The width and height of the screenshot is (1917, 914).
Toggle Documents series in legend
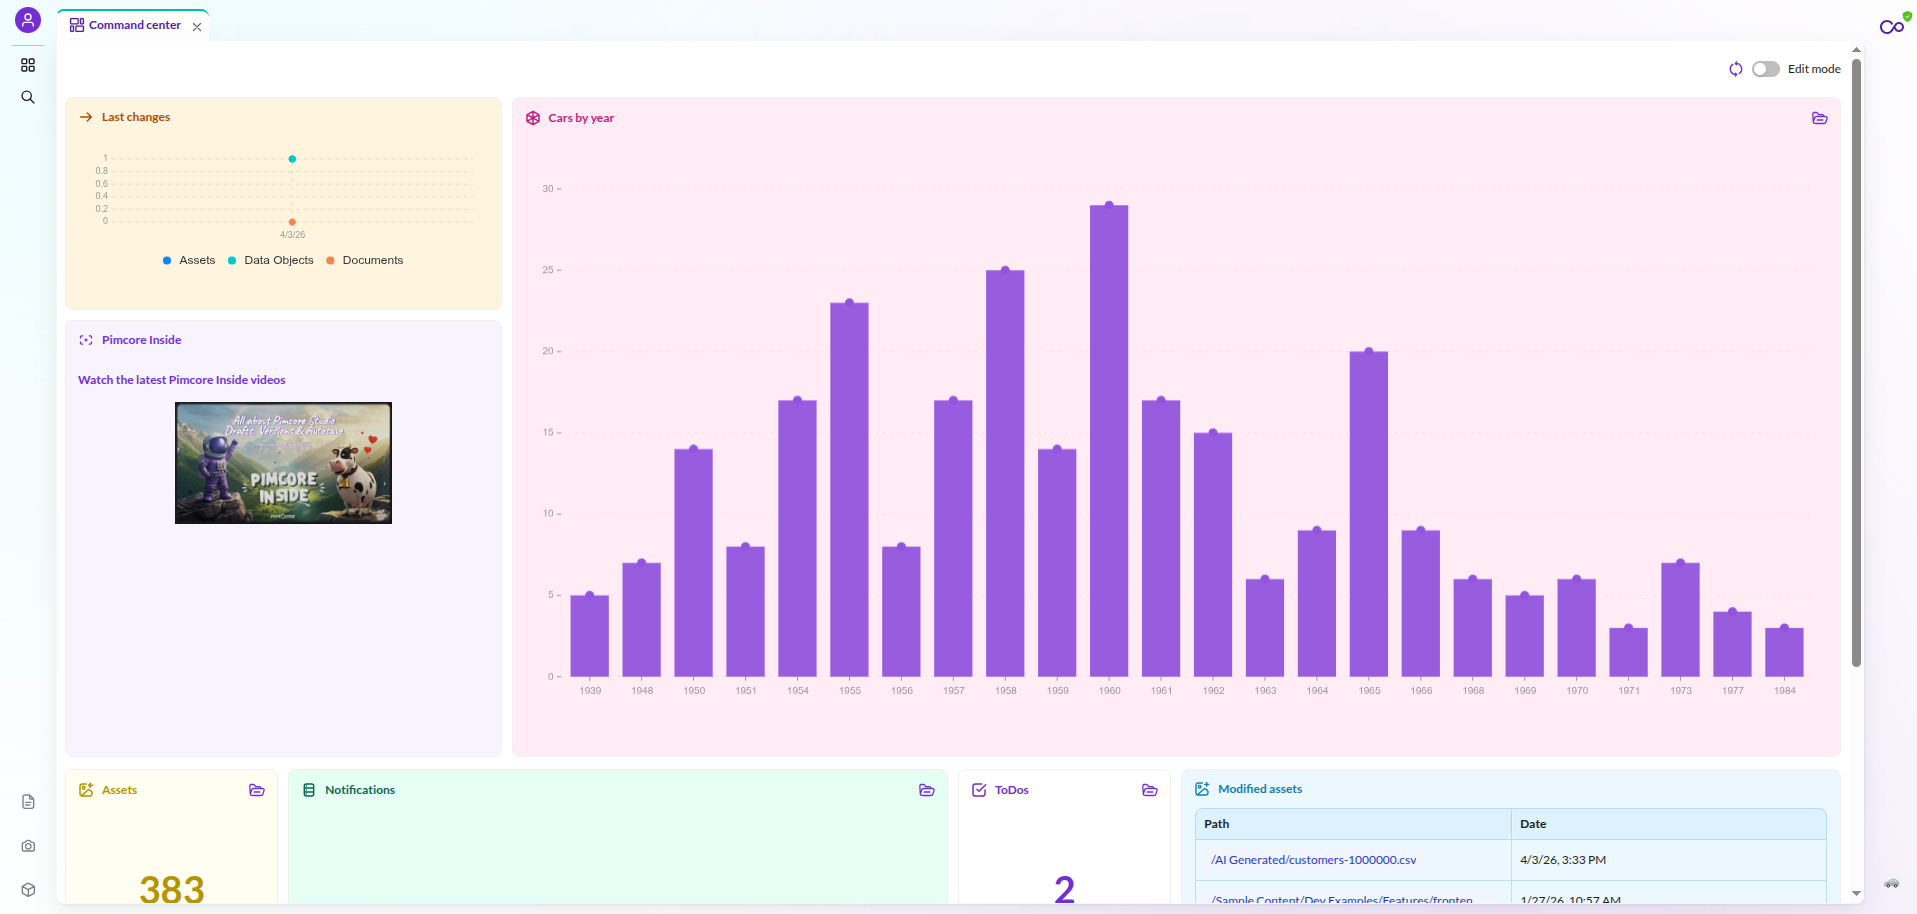pos(365,260)
